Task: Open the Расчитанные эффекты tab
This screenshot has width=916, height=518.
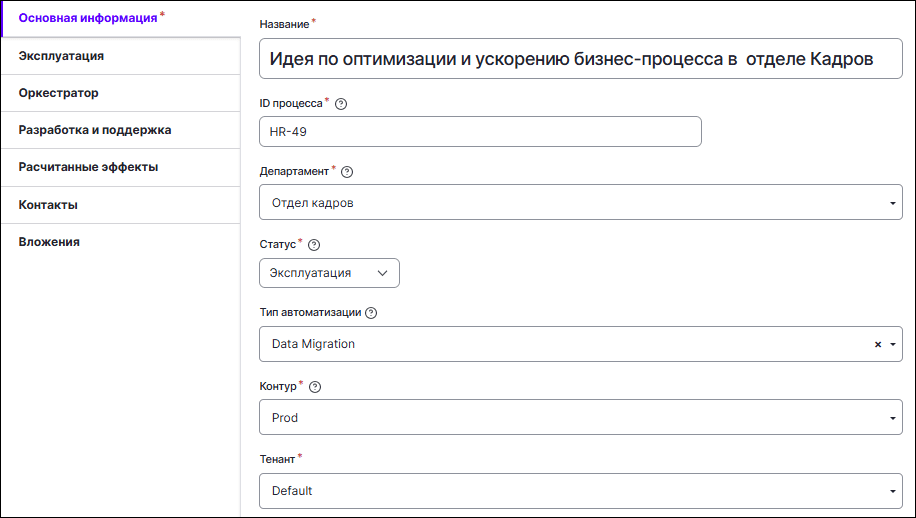Action: (88, 167)
